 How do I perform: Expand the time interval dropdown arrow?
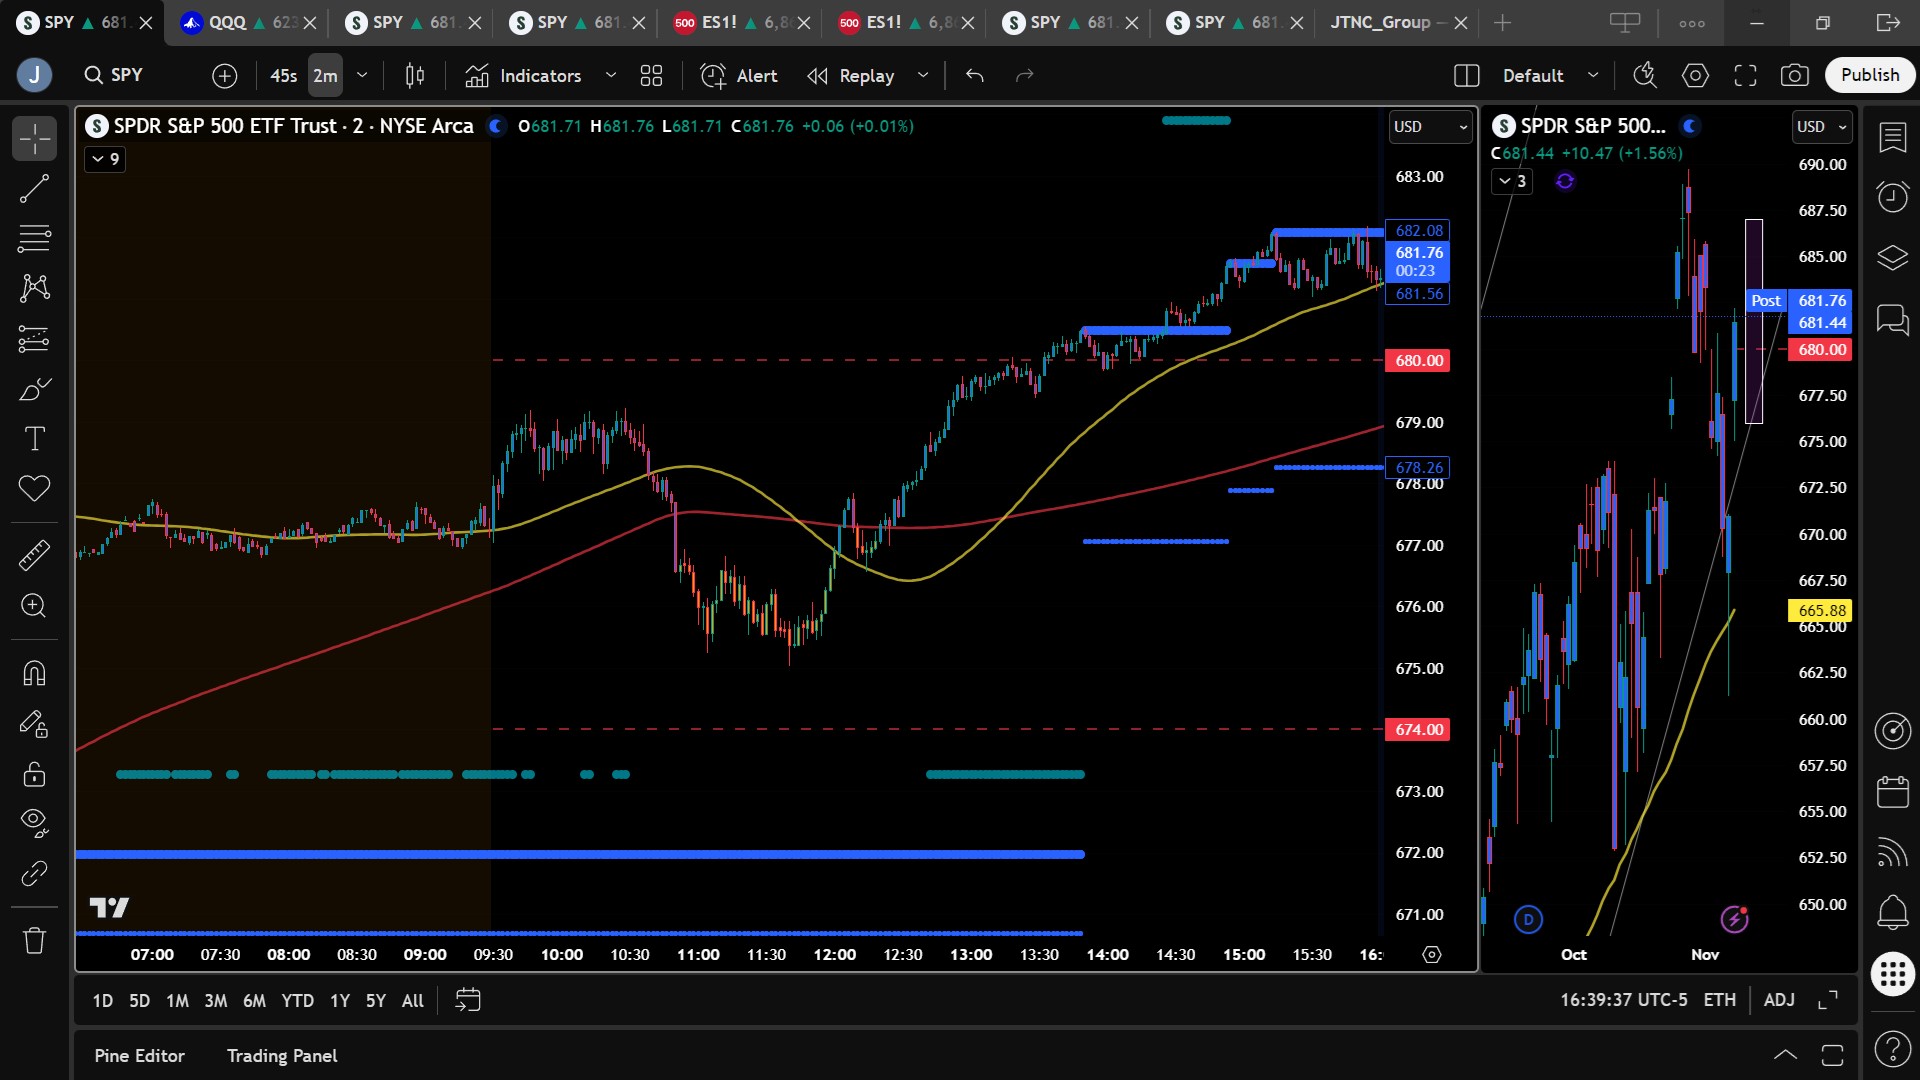click(x=362, y=75)
